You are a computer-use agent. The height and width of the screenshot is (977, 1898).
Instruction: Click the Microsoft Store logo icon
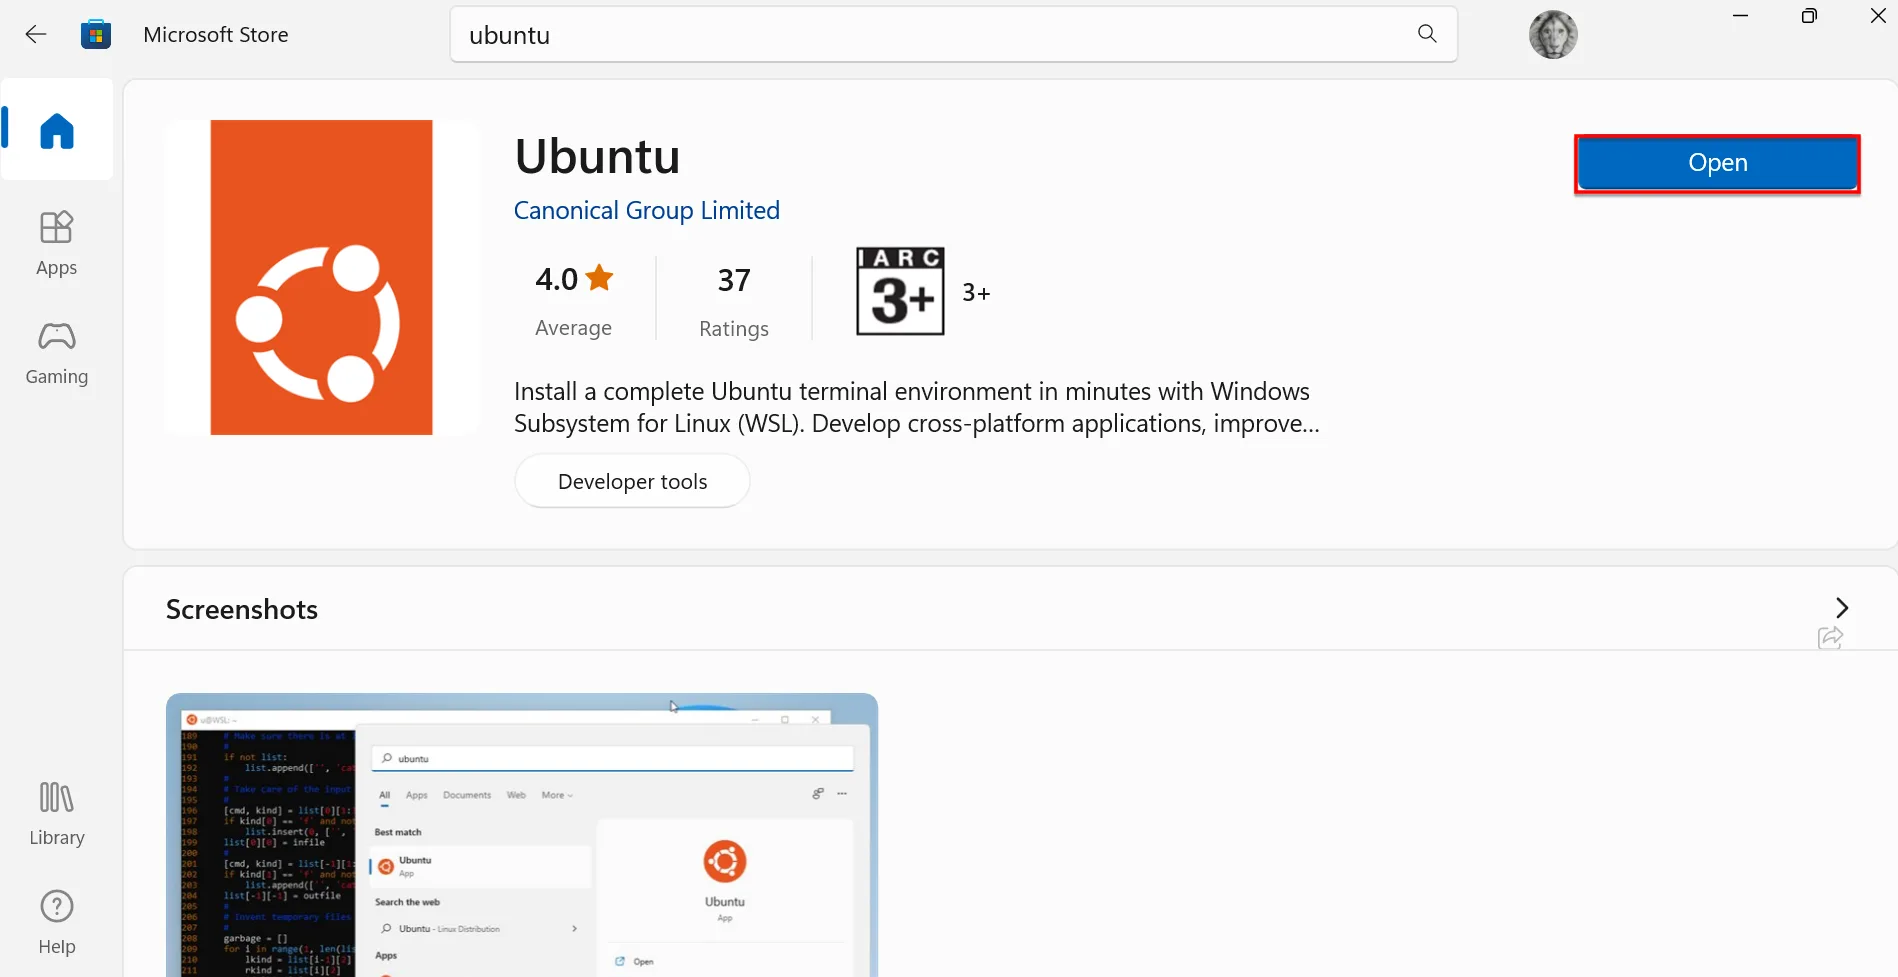click(x=96, y=35)
